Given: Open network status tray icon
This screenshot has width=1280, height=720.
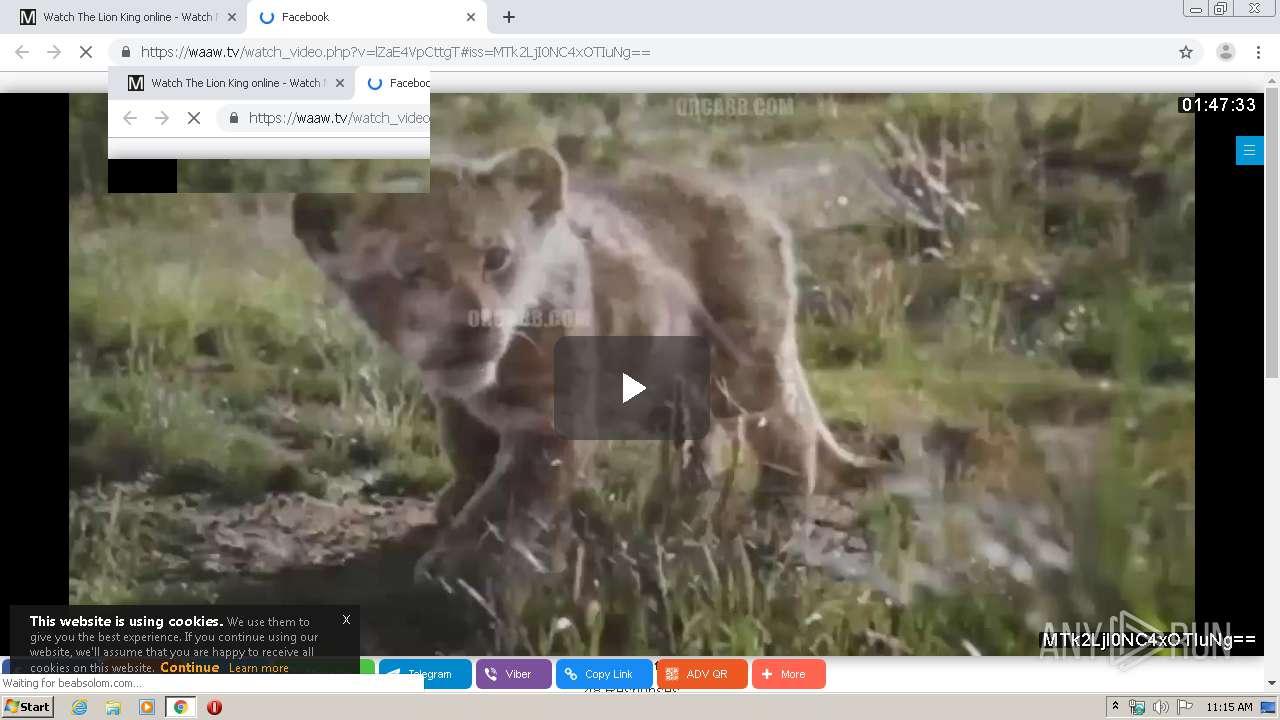Looking at the screenshot, I should (1137, 707).
